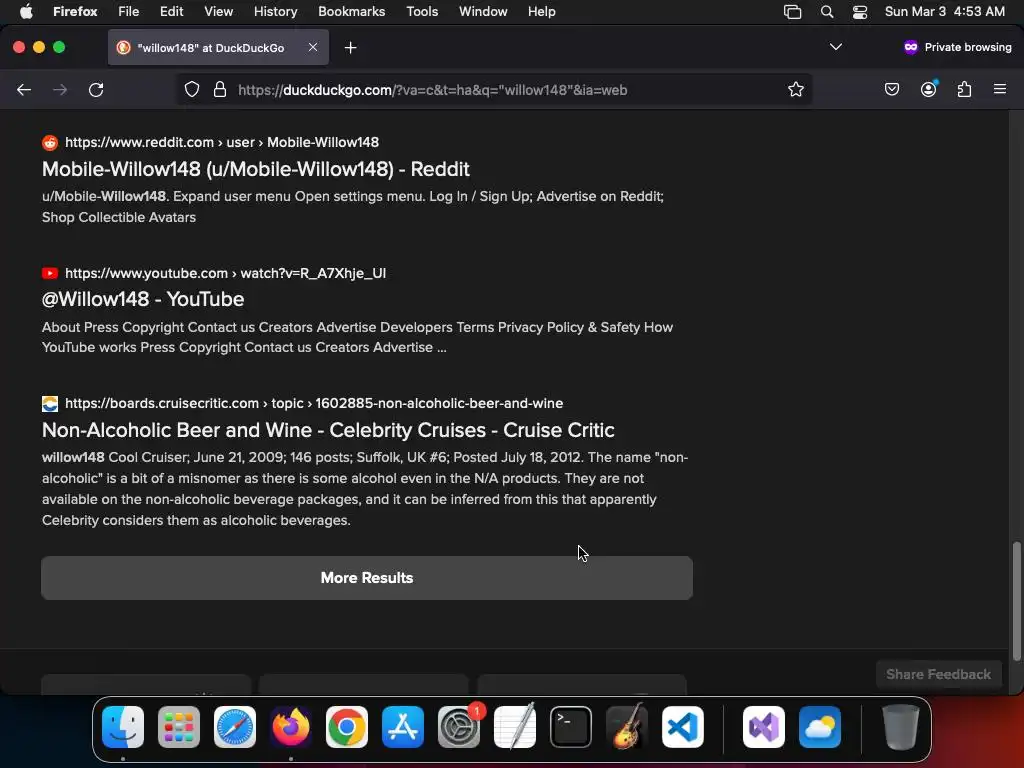Open the View menu
The height and width of the screenshot is (768, 1024).
[x=218, y=11]
